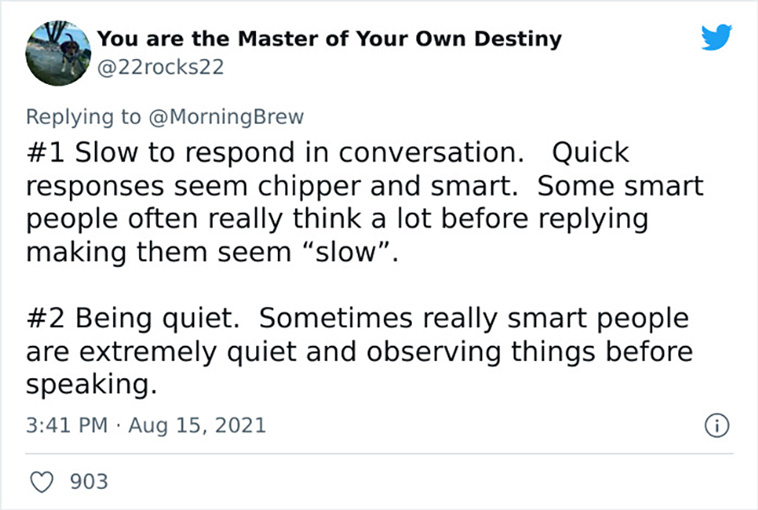Image resolution: width=758 pixels, height=510 pixels.
Task: Click the quoted word “slow”
Action: 346,252
